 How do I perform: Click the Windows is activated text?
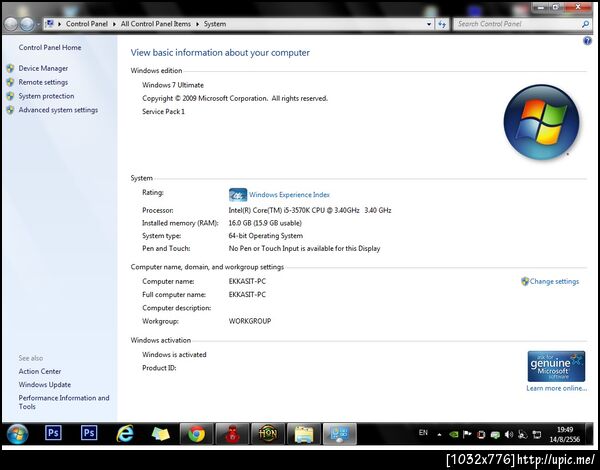coord(174,355)
